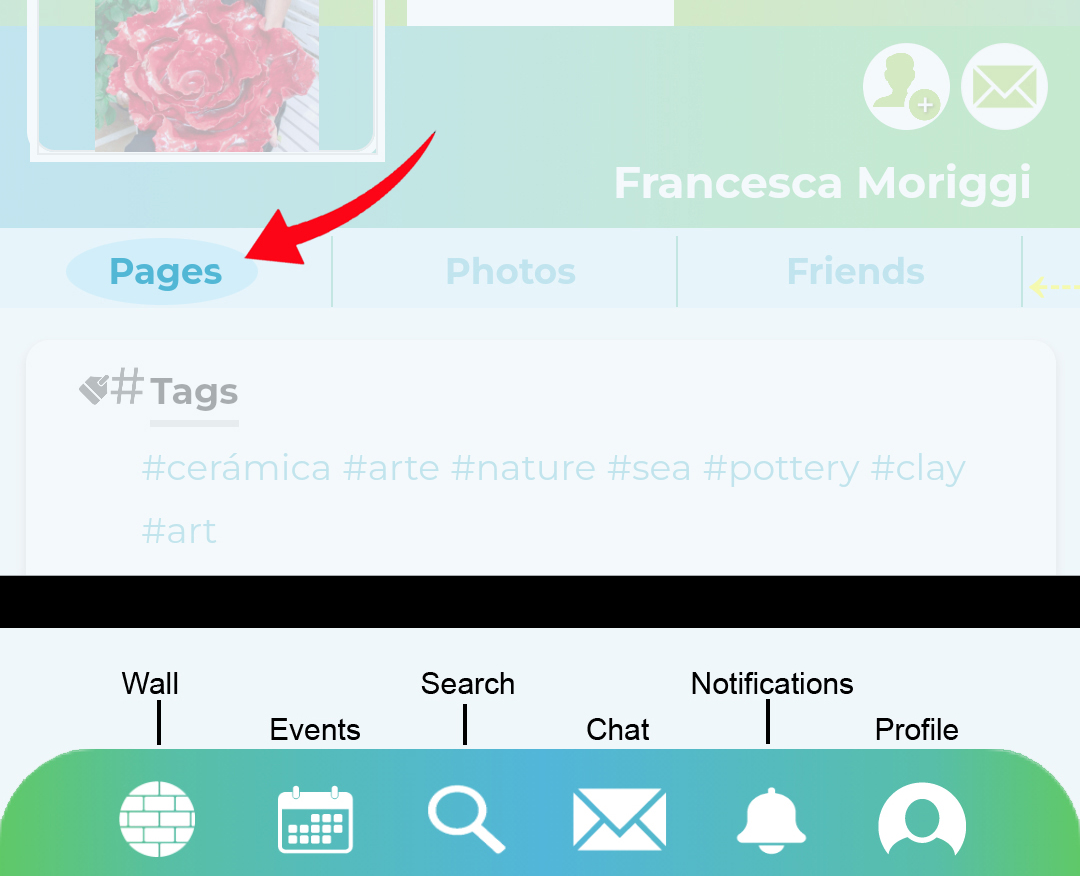Select the Pages tab
1080x876 pixels.
pos(165,271)
